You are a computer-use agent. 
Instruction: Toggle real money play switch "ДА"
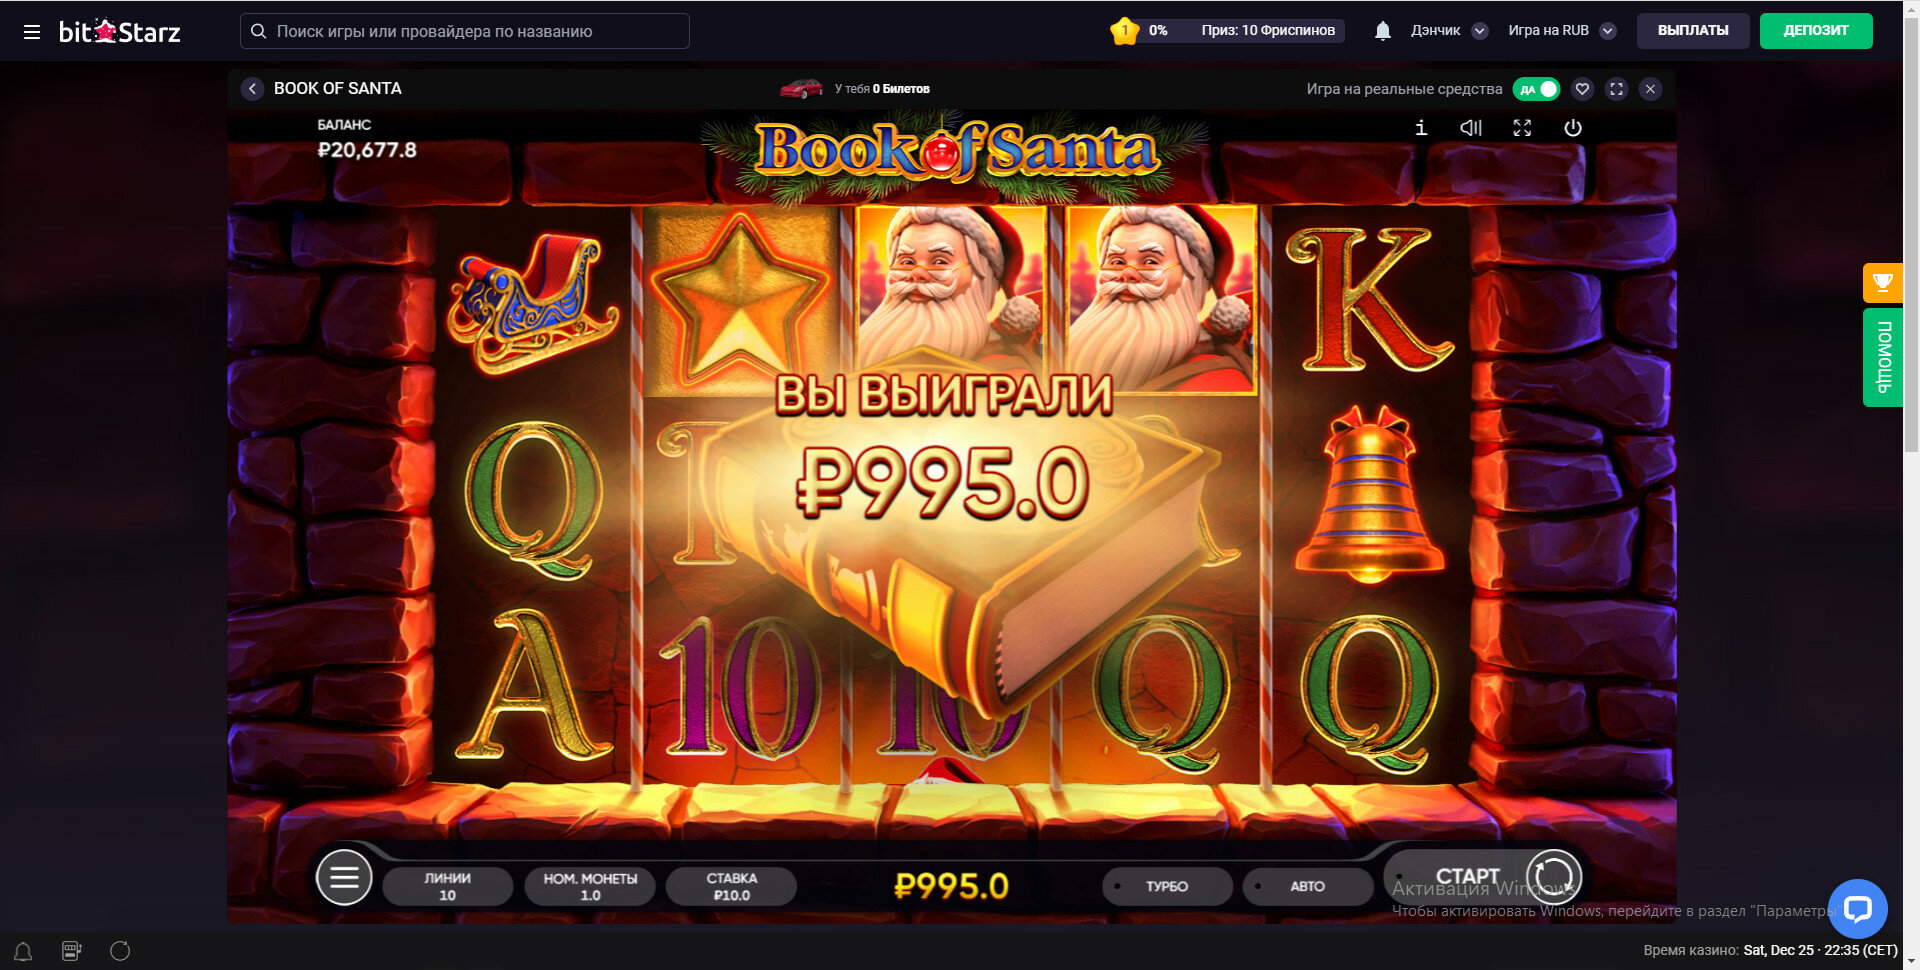[x=1536, y=89]
